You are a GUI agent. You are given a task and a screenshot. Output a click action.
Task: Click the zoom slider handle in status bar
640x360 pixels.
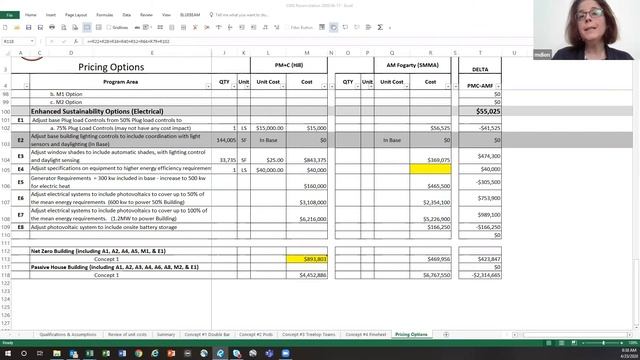pyautogui.click(x=604, y=343)
